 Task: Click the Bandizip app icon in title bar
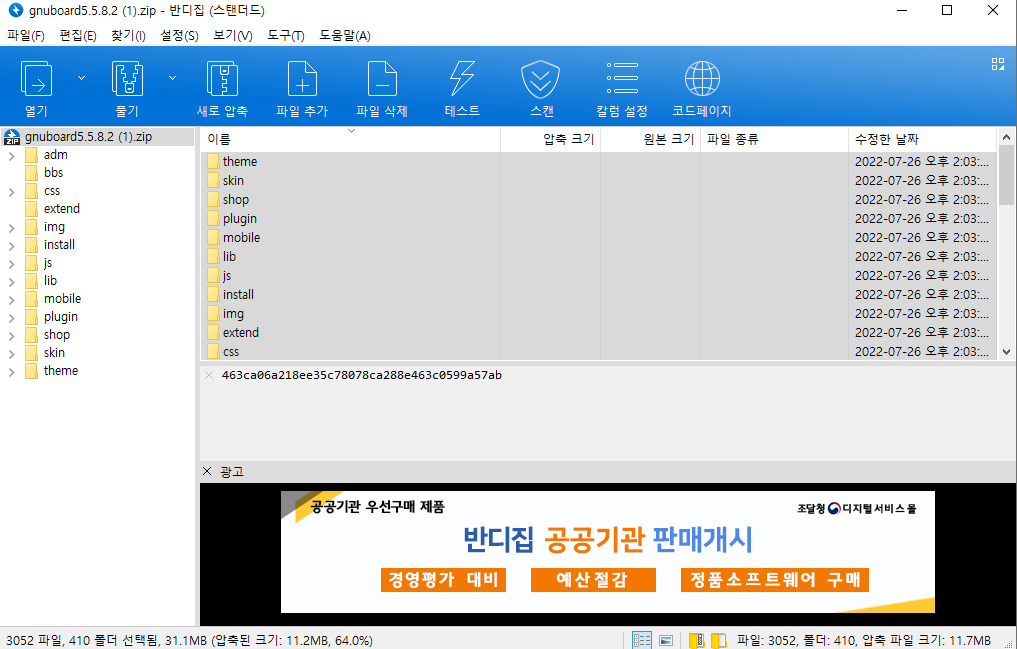16,10
